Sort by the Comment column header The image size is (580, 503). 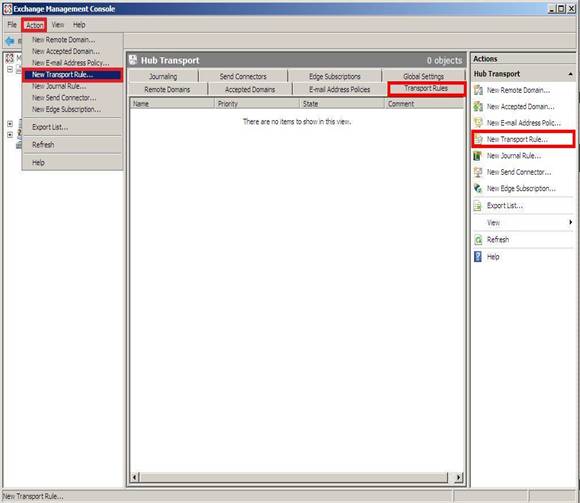(424, 104)
